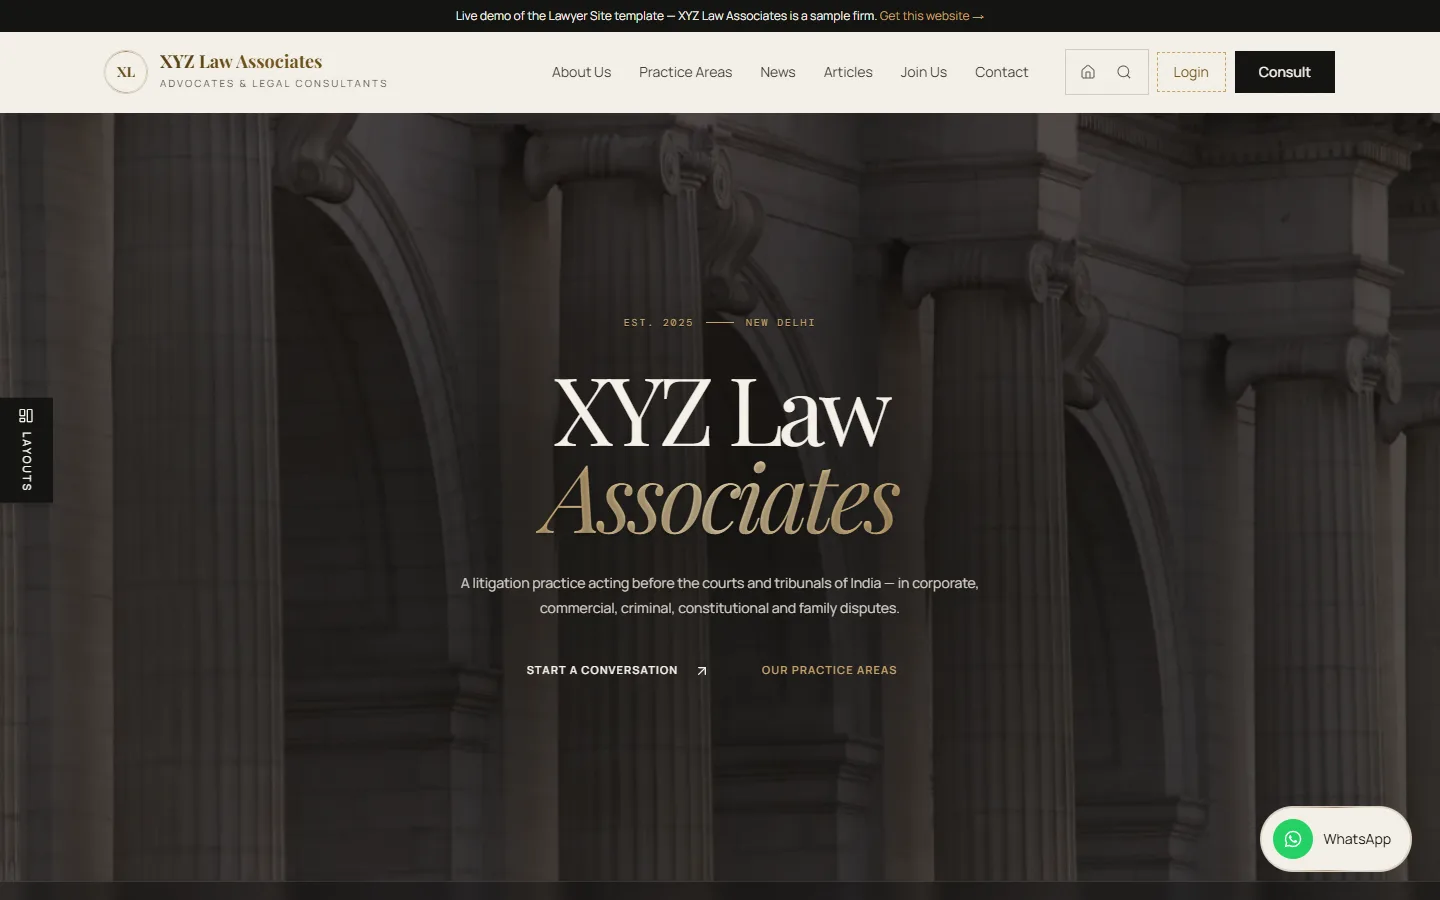Follow Get this website link
Image resolution: width=1440 pixels, height=900 pixels.
[x=931, y=16]
